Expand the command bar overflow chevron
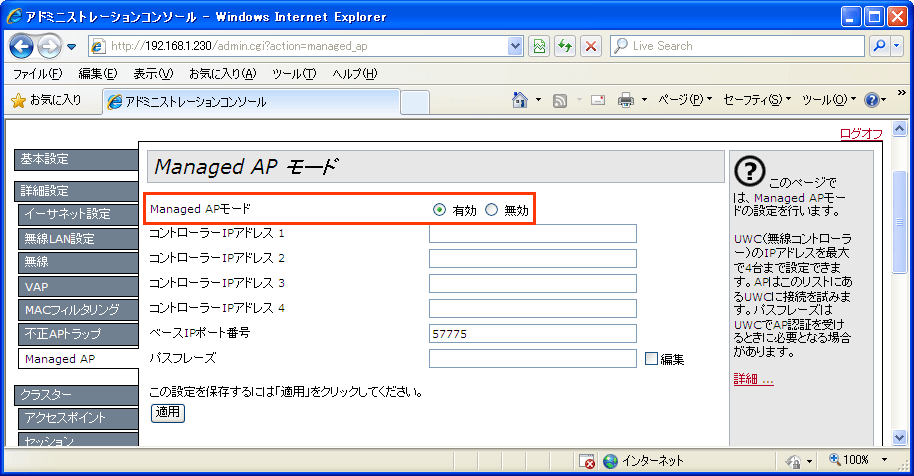 (901, 93)
